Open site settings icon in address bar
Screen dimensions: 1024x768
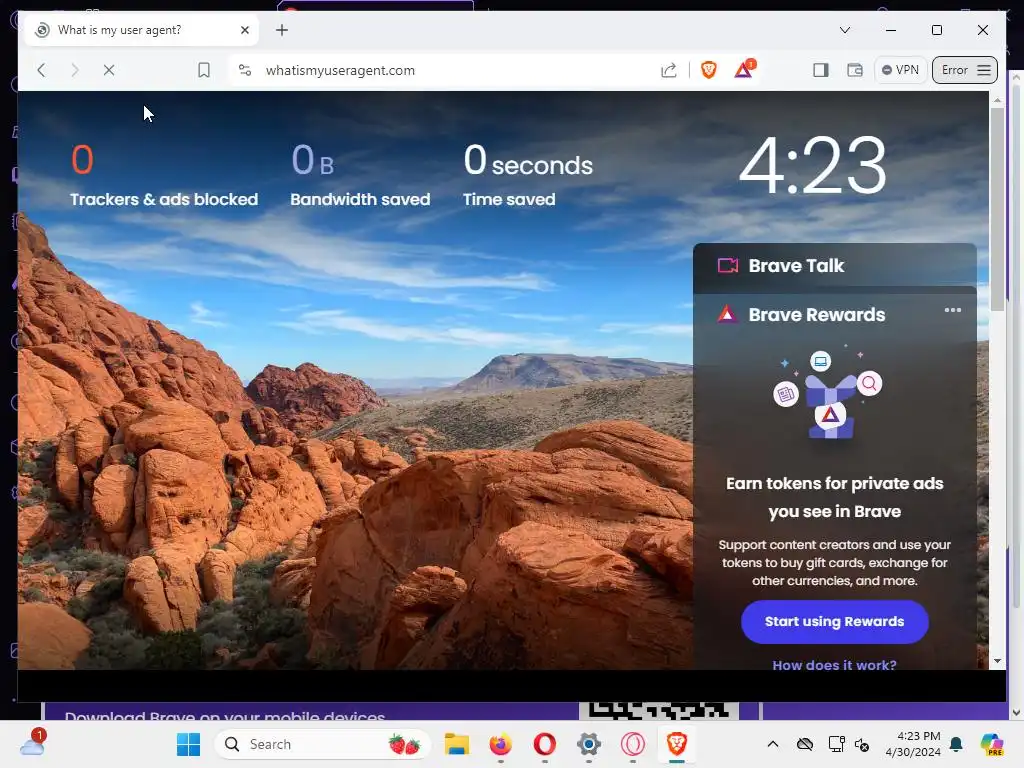[x=245, y=70]
